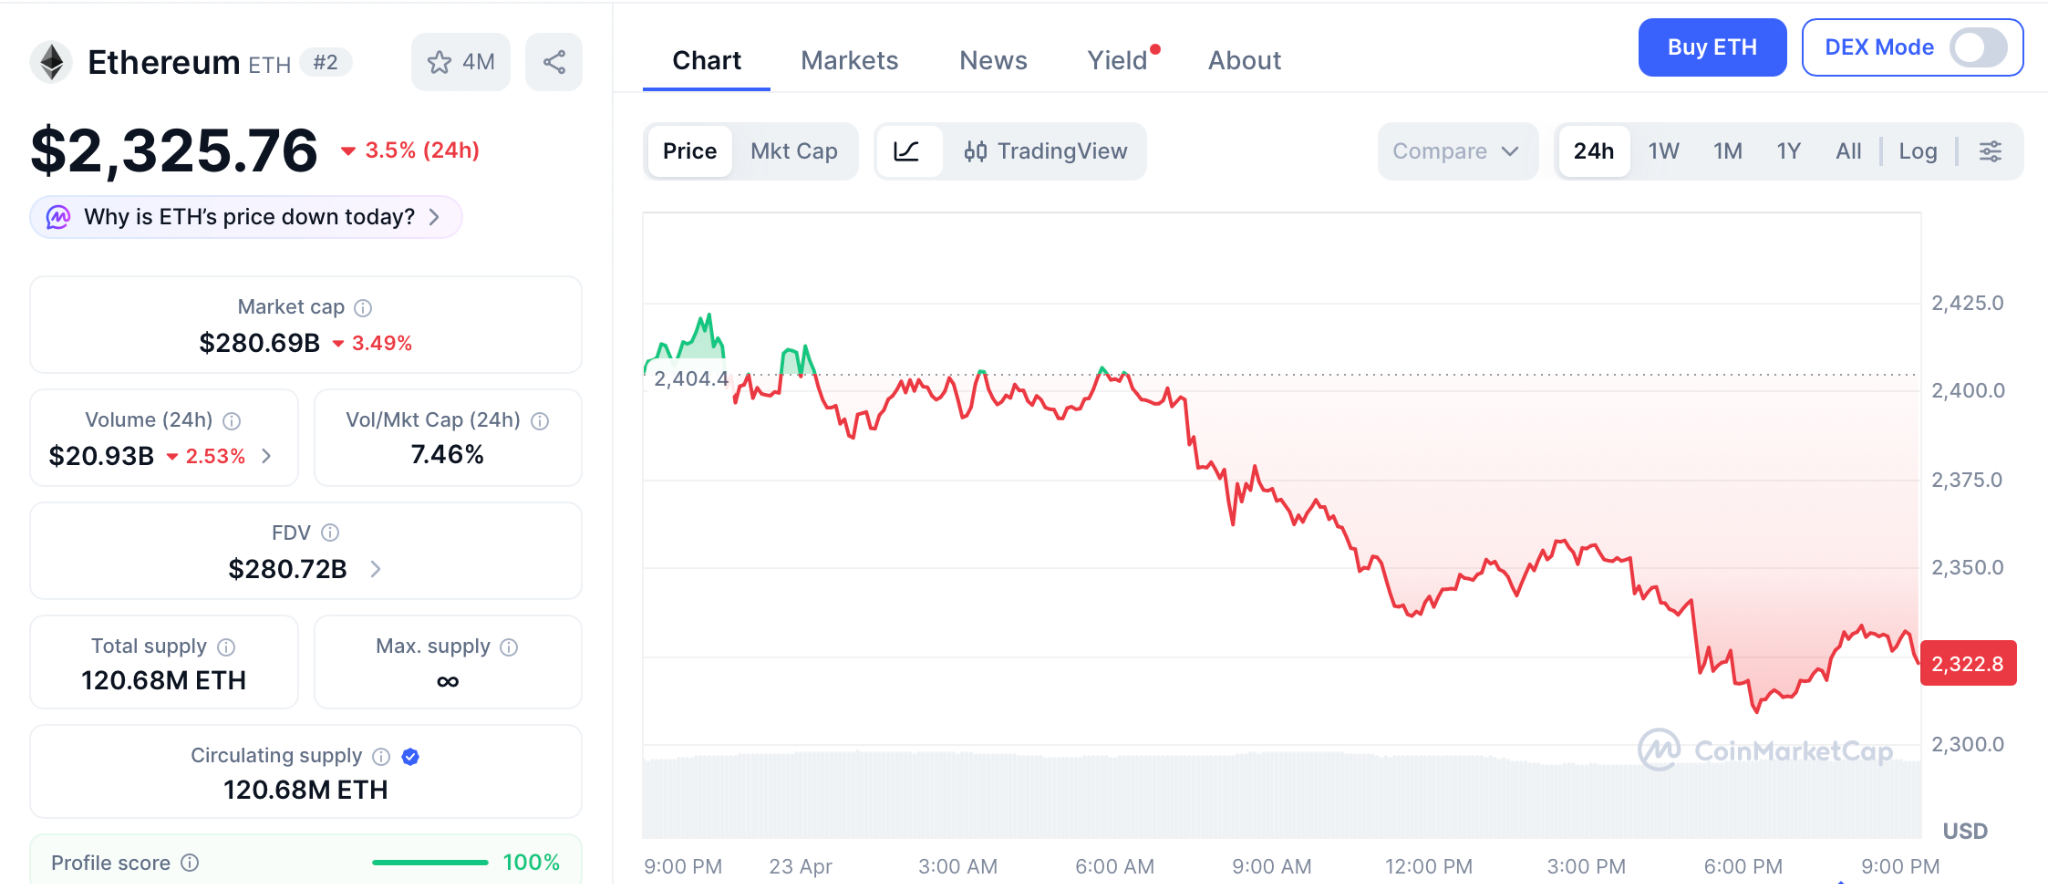Open "Why is ETH's price down today?" link

[x=249, y=217]
